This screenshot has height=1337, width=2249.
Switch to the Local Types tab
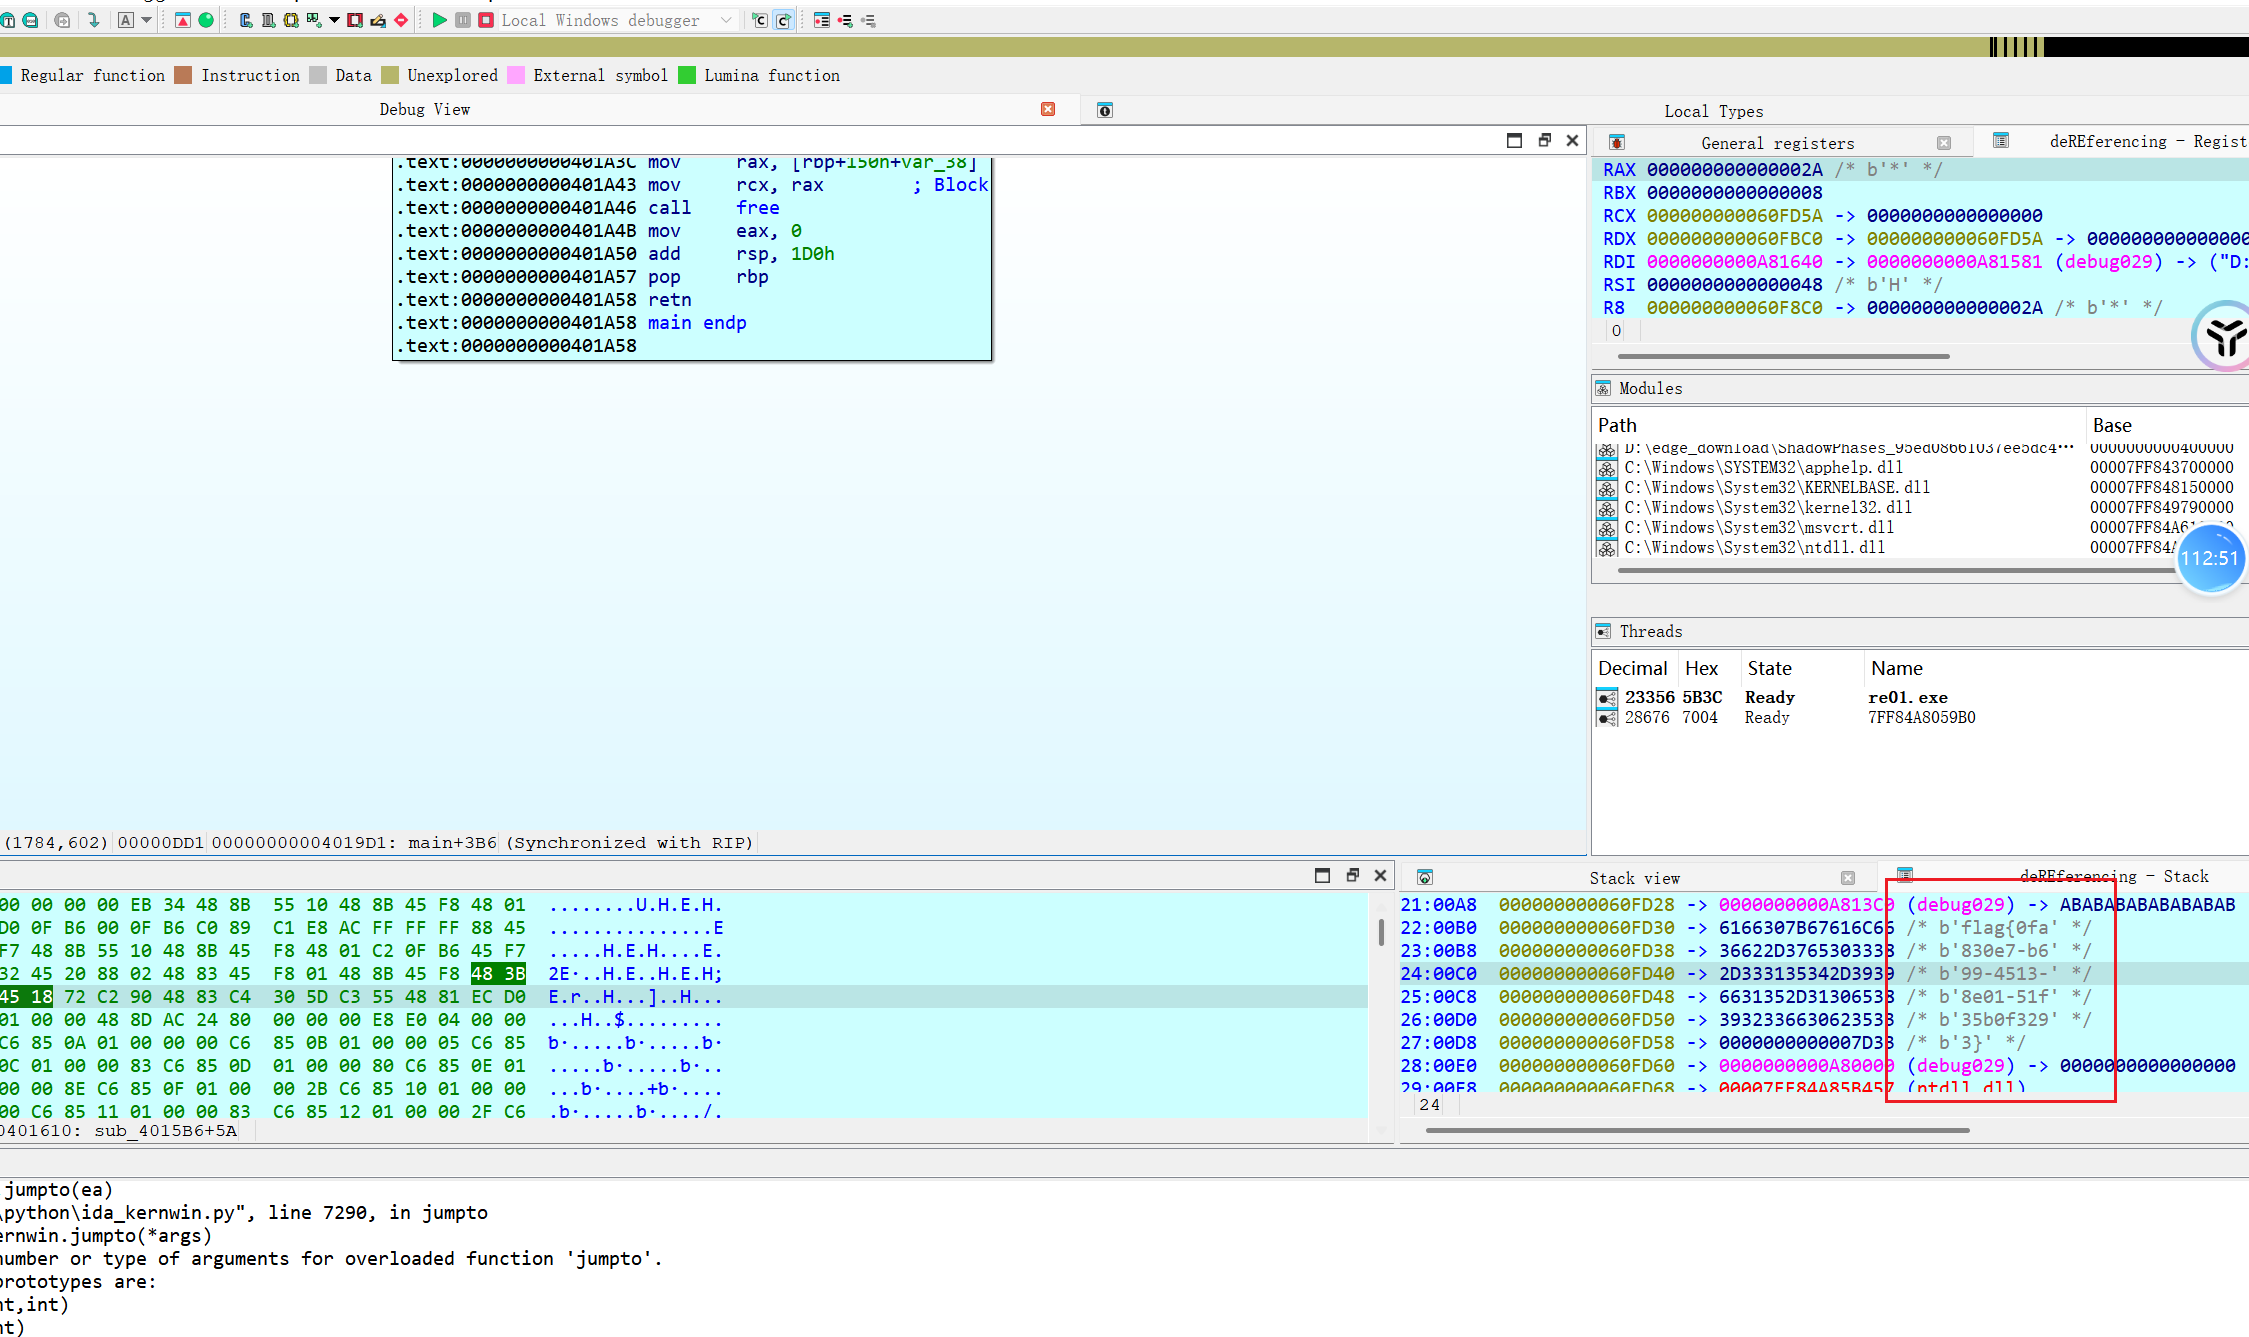click(1712, 111)
